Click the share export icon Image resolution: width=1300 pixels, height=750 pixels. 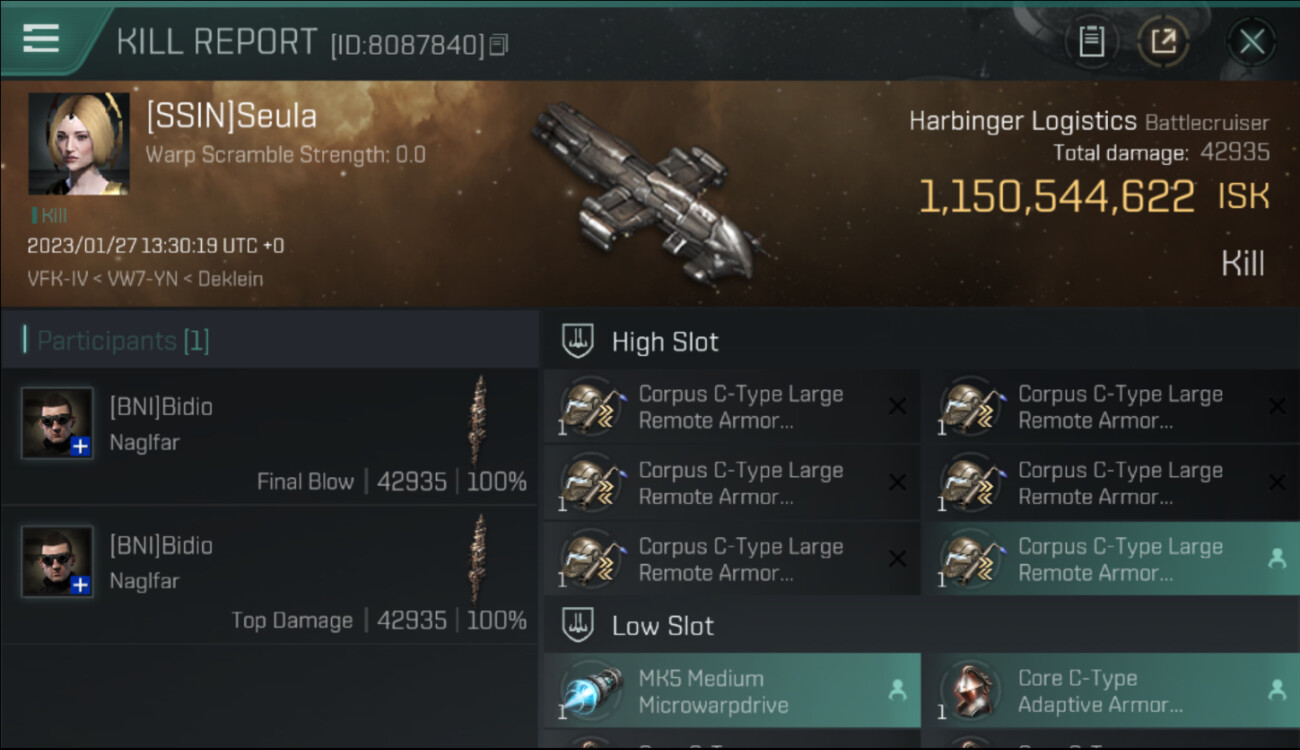1164,42
